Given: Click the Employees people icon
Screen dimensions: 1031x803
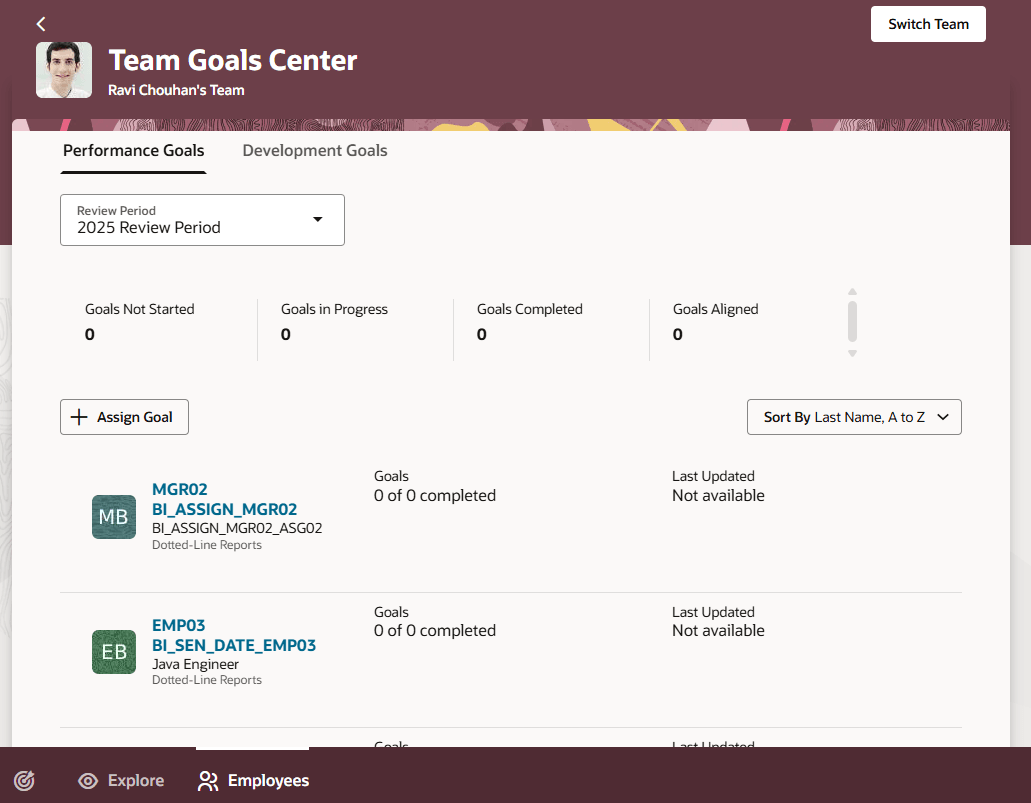Looking at the screenshot, I should [x=208, y=781].
